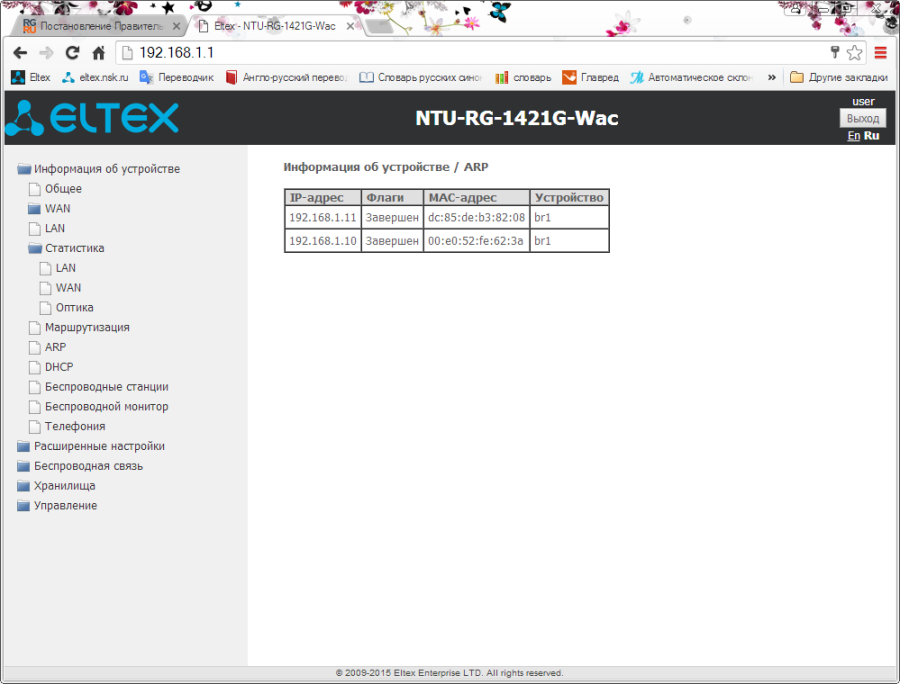Close the Постановление Правительства tab

176,26
